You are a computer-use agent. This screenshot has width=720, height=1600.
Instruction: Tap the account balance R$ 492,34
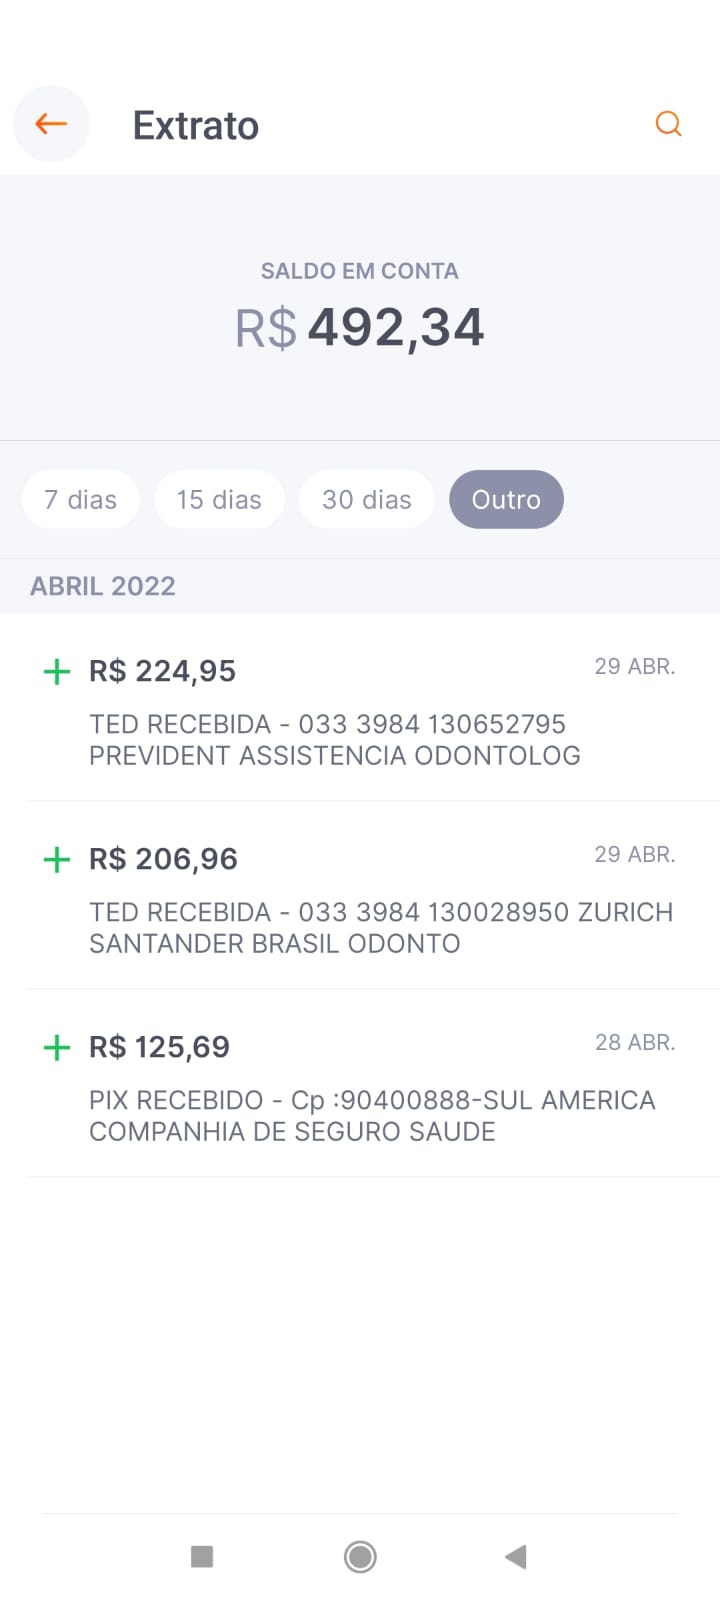(360, 328)
